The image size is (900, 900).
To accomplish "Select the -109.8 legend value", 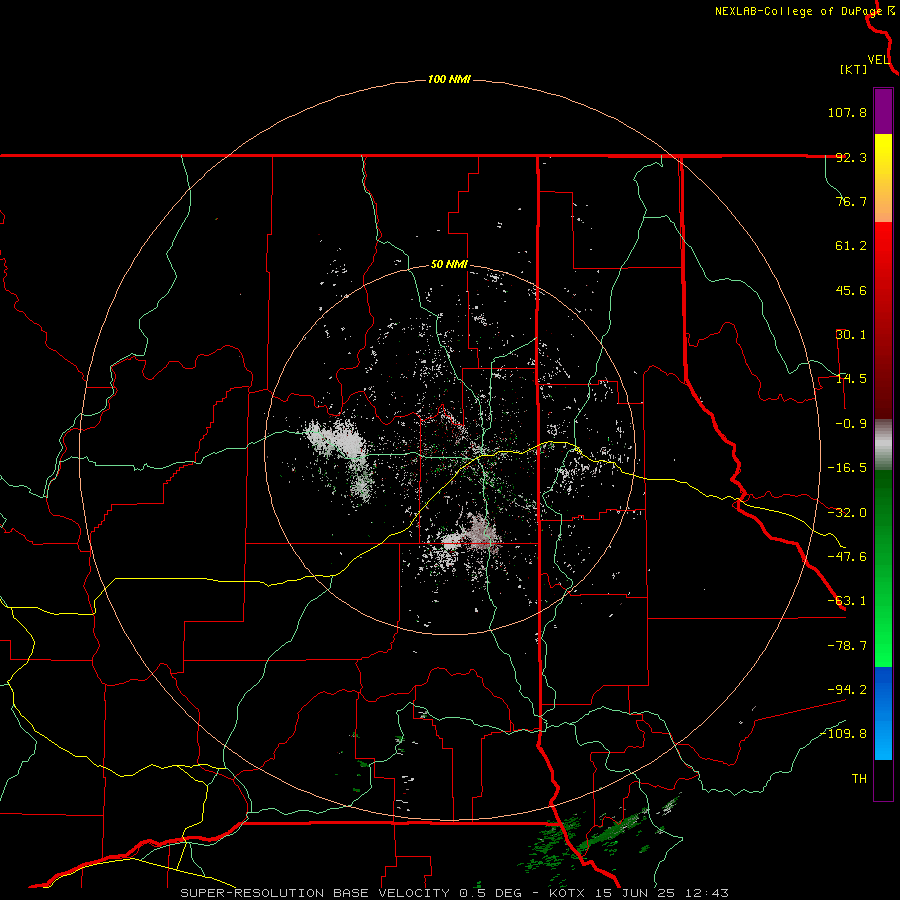I will pyautogui.click(x=843, y=734).
